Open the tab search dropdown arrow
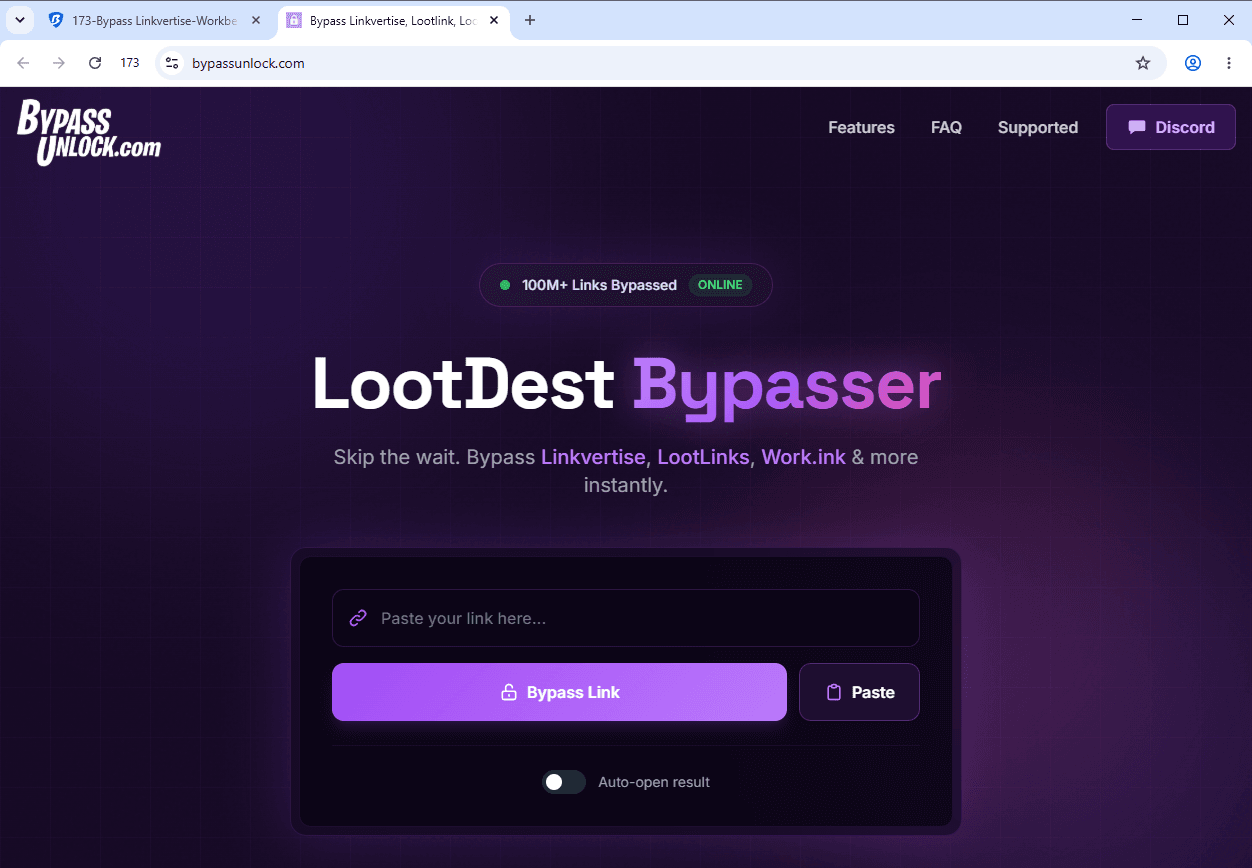The height and width of the screenshot is (868, 1252). tap(19, 20)
